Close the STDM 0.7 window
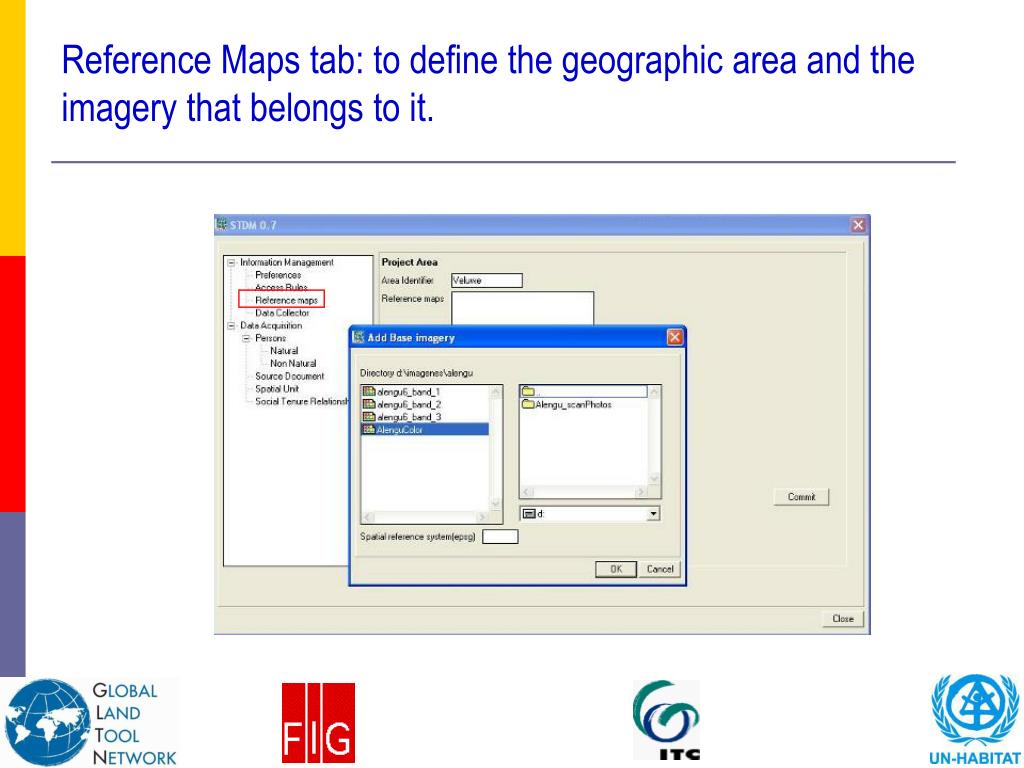Image resolution: width=1024 pixels, height=768 pixels. [x=858, y=225]
